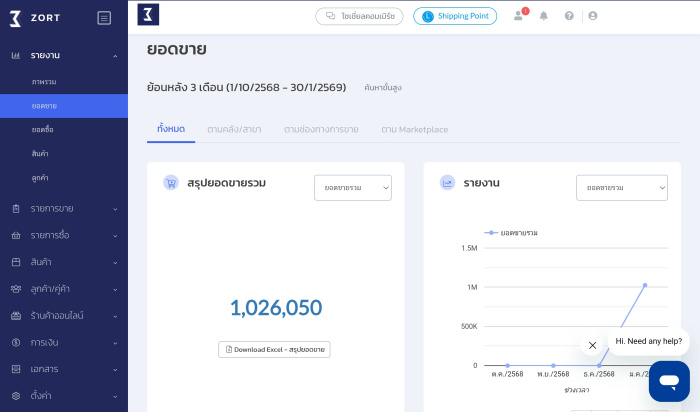Click the help question mark icon
The image size is (700, 412).
point(569,16)
